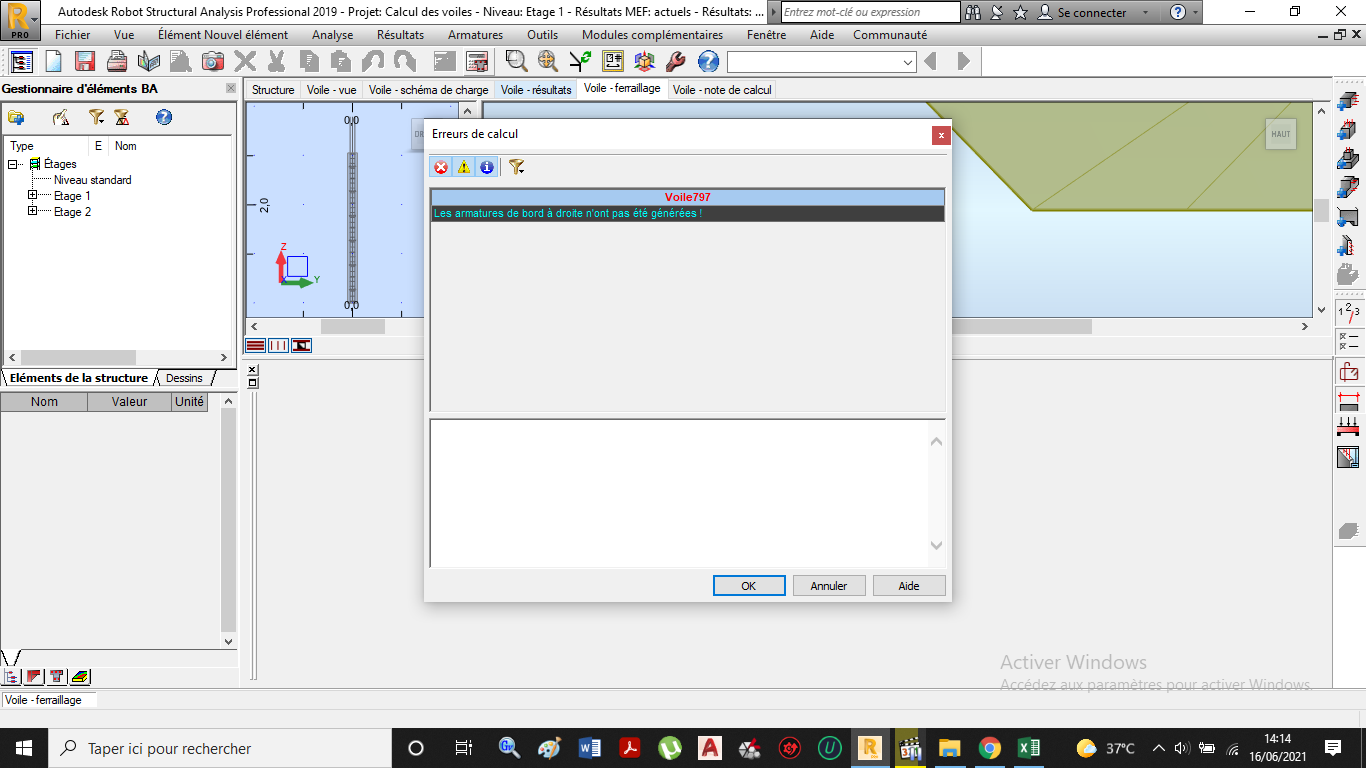Switch to the Structure tab

(x=273, y=90)
